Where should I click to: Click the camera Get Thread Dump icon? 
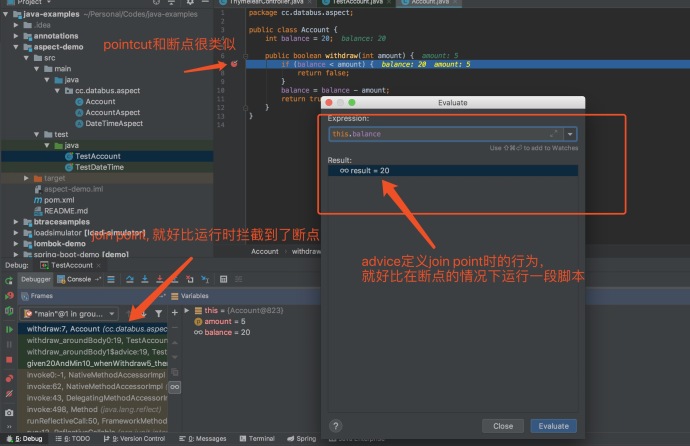(x=9, y=413)
